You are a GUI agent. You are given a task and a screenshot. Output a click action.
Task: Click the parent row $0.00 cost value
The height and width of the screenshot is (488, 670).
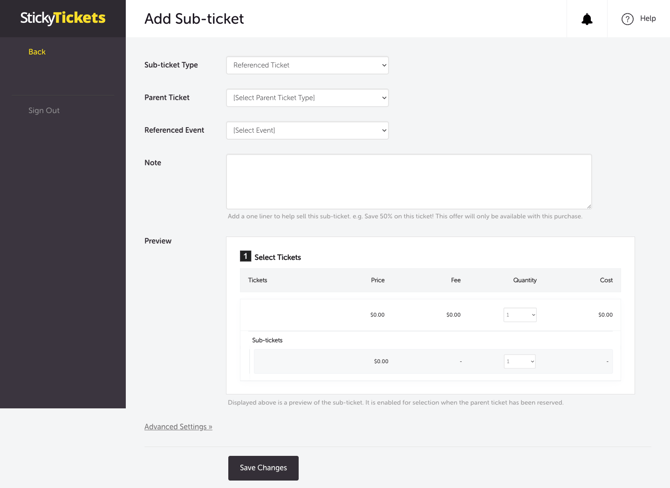pyautogui.click(x=605, y=315)
